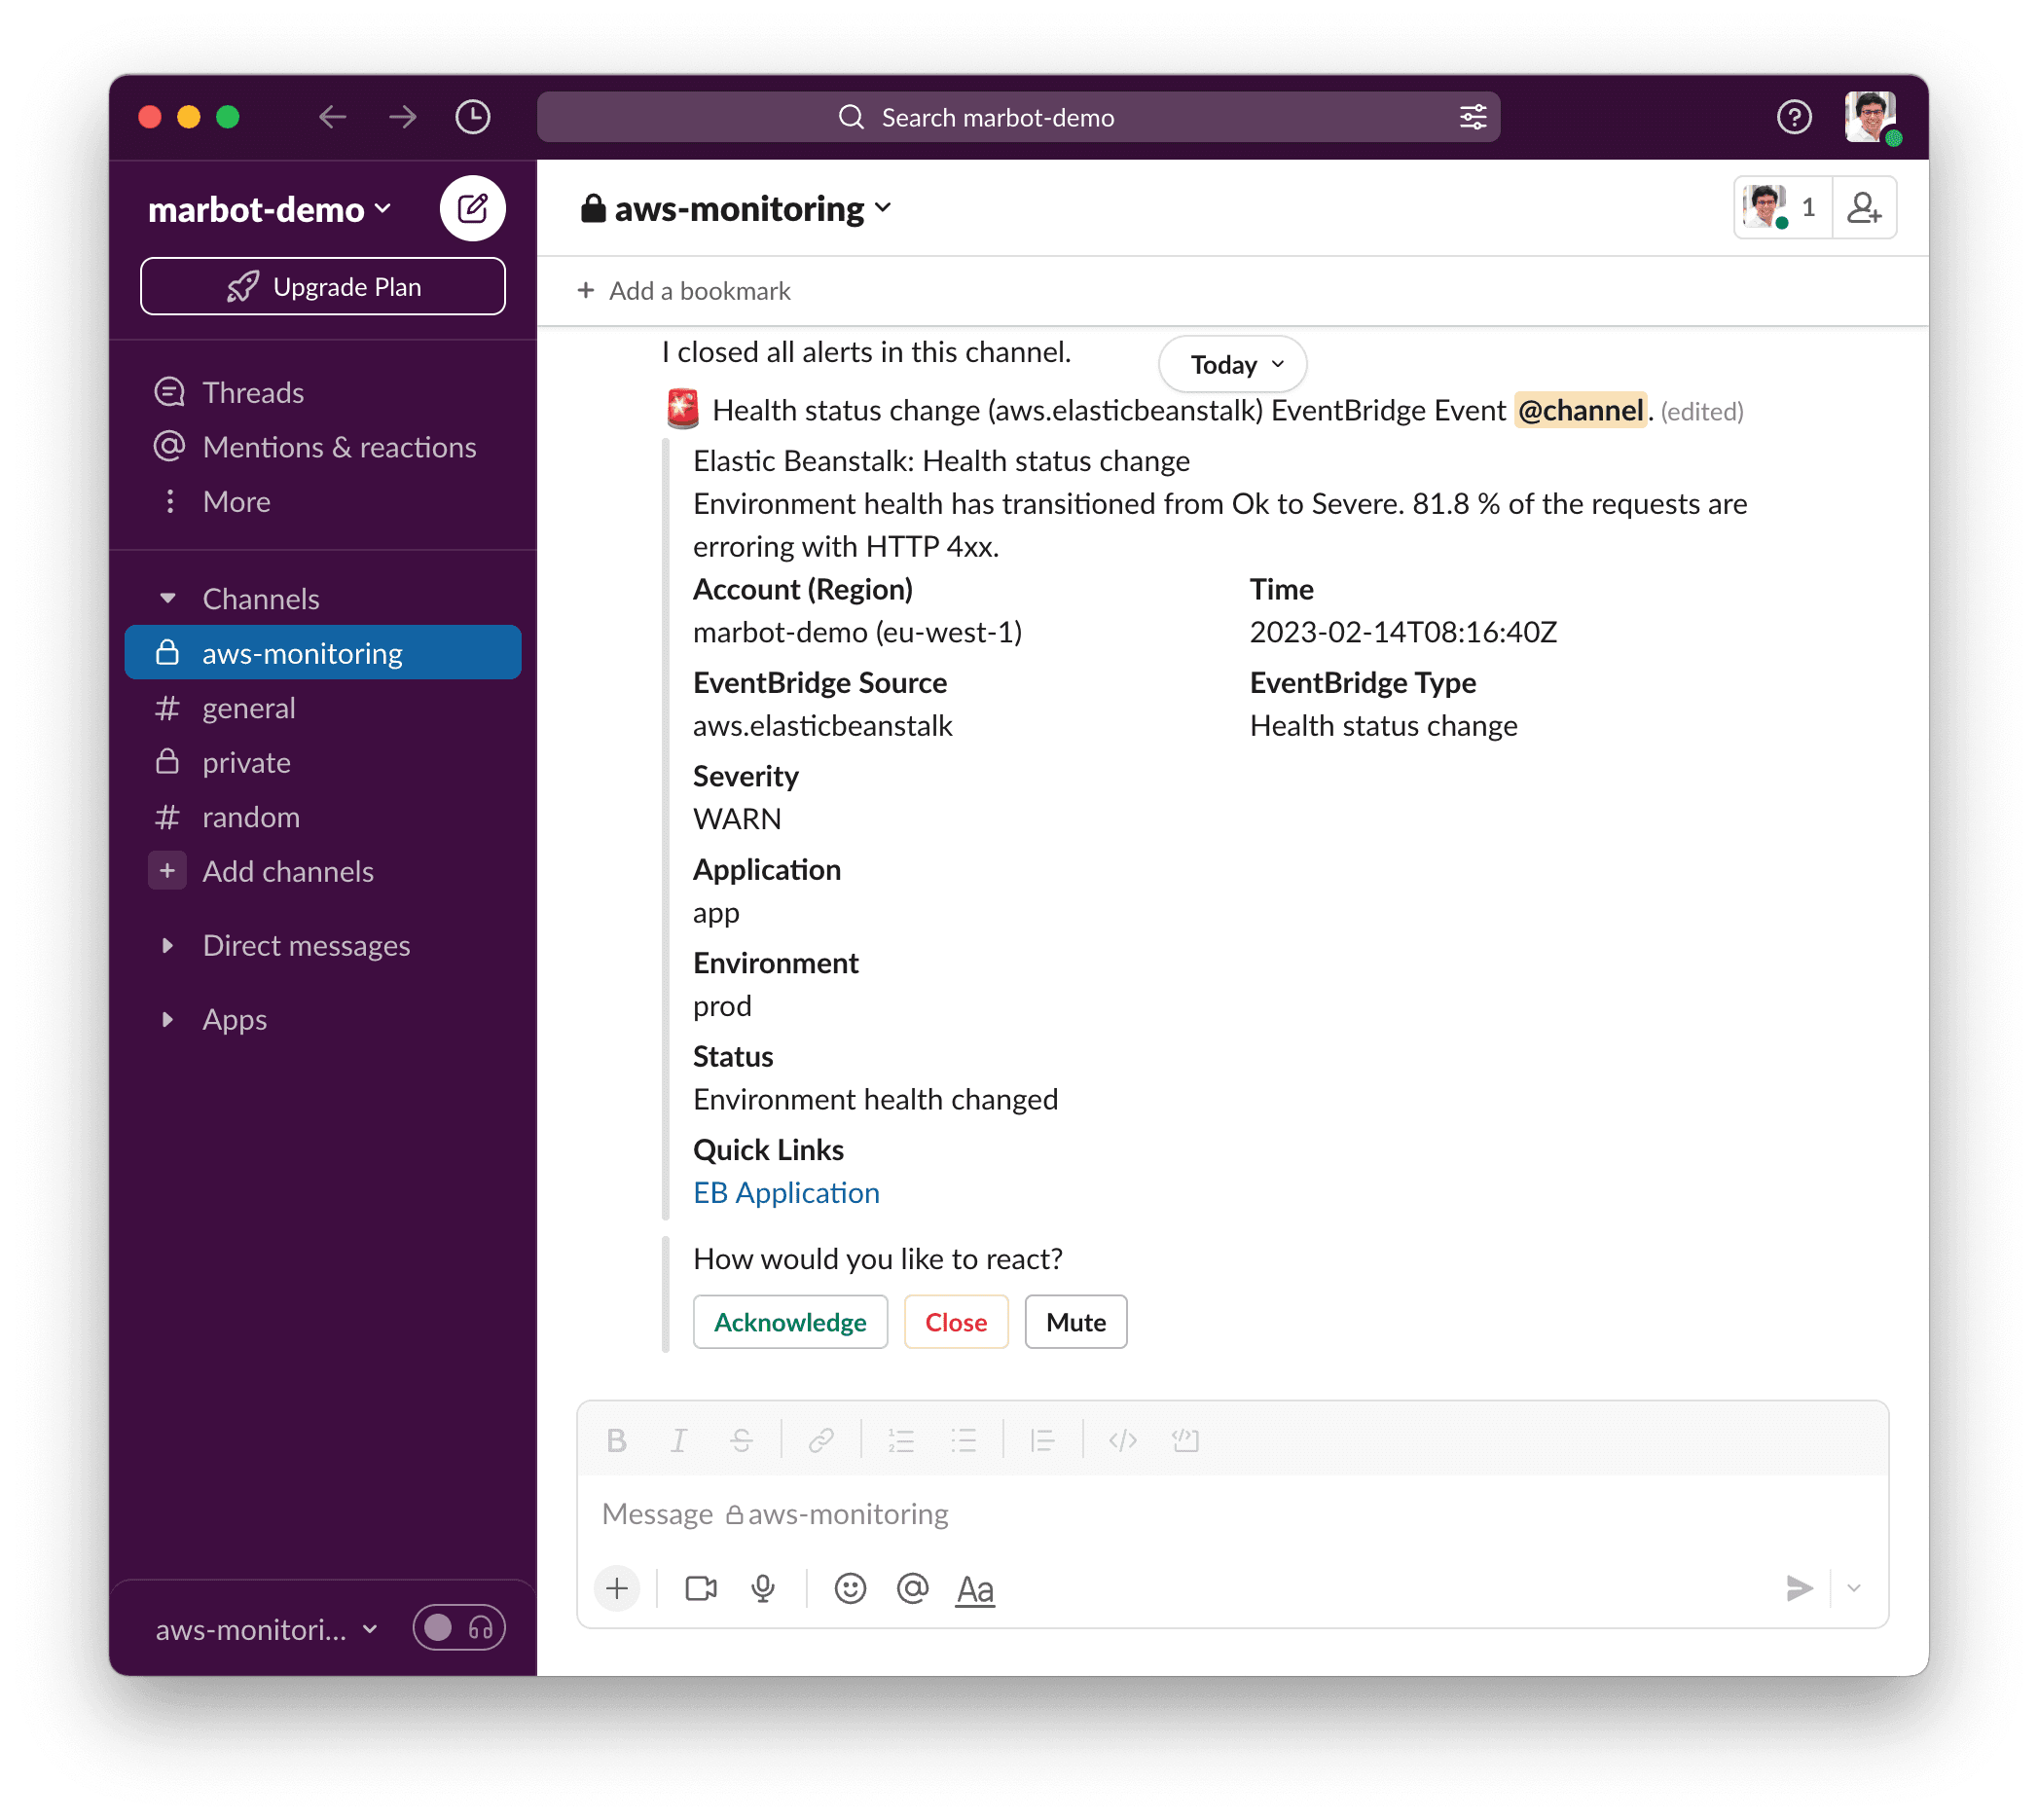2038x1820 pixels.
Task: Close the alert
Action: (x=956, y=1323)
